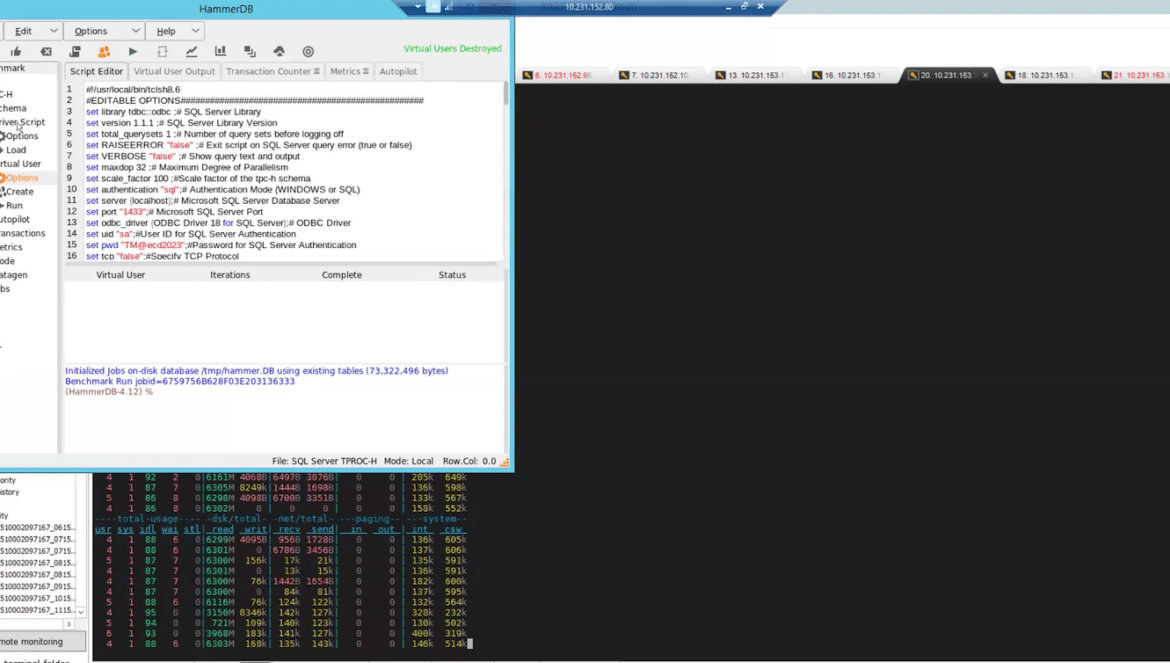Select Create under Virtual User

(19, 192)
